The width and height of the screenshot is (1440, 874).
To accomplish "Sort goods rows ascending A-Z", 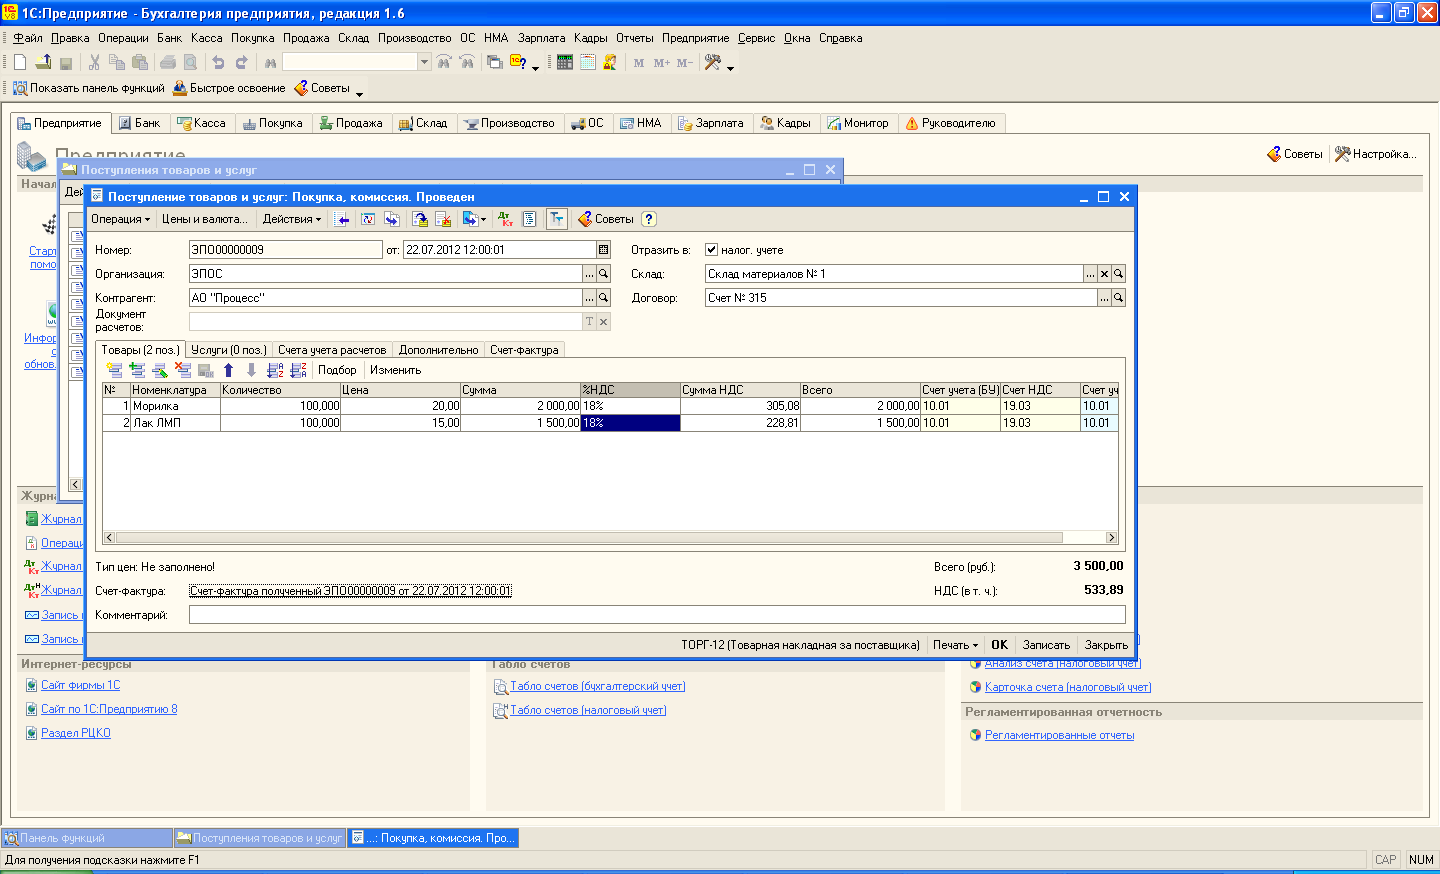I will click(275, 370).
